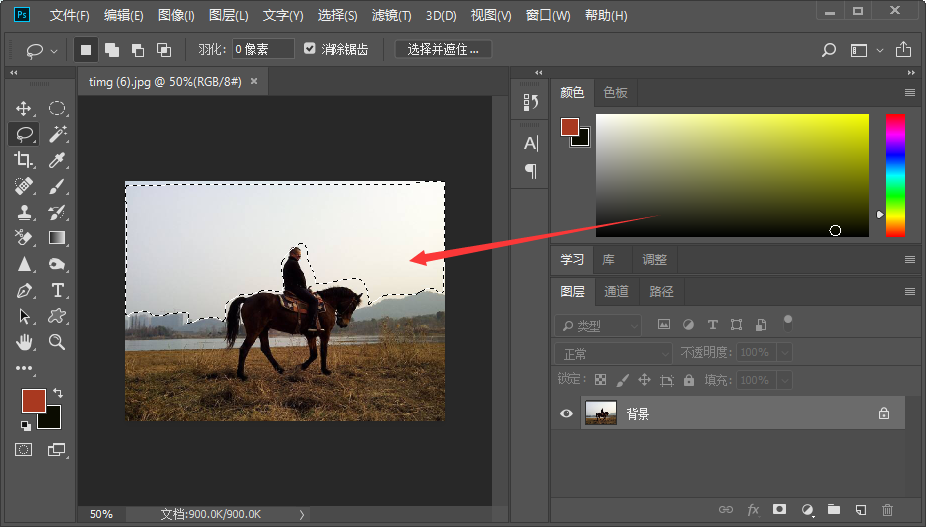The image size is (926, 527).
Task: Click the search magnifier in options bar
Action: point(829,50)
